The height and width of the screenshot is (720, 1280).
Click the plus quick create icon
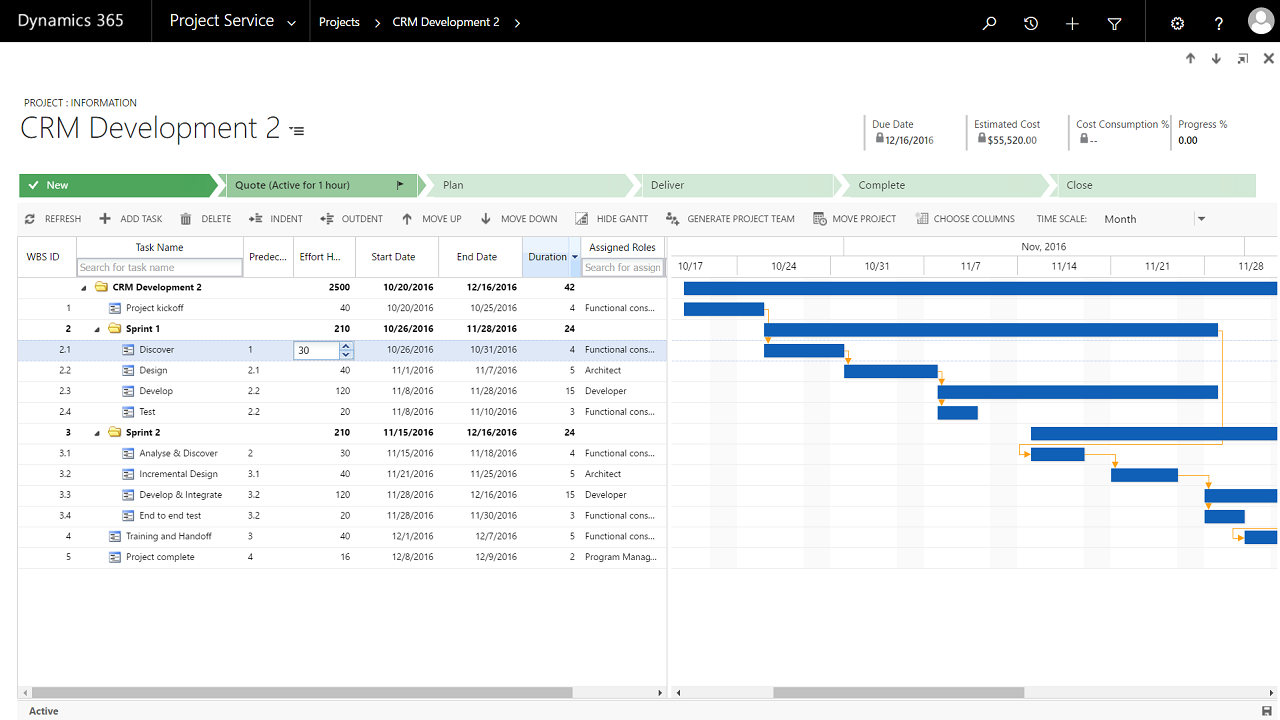pos(1072,23)
